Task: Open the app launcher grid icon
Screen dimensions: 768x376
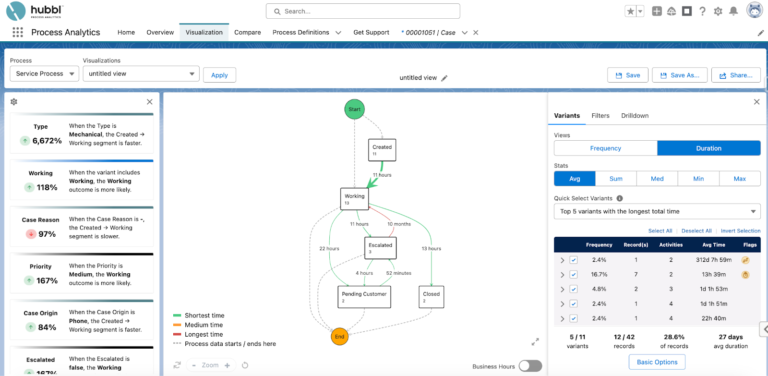Action: pyautogui.click(x=18, y=32)
